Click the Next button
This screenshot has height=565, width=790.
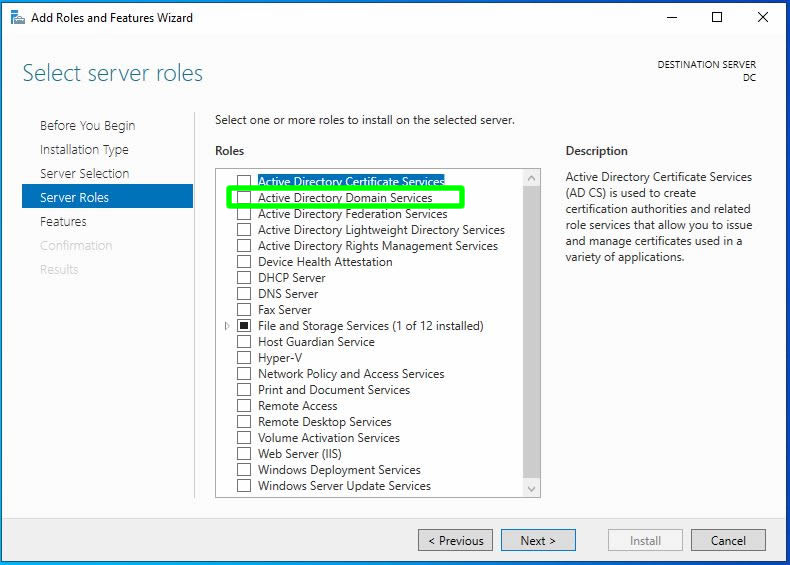coord(537,540)
